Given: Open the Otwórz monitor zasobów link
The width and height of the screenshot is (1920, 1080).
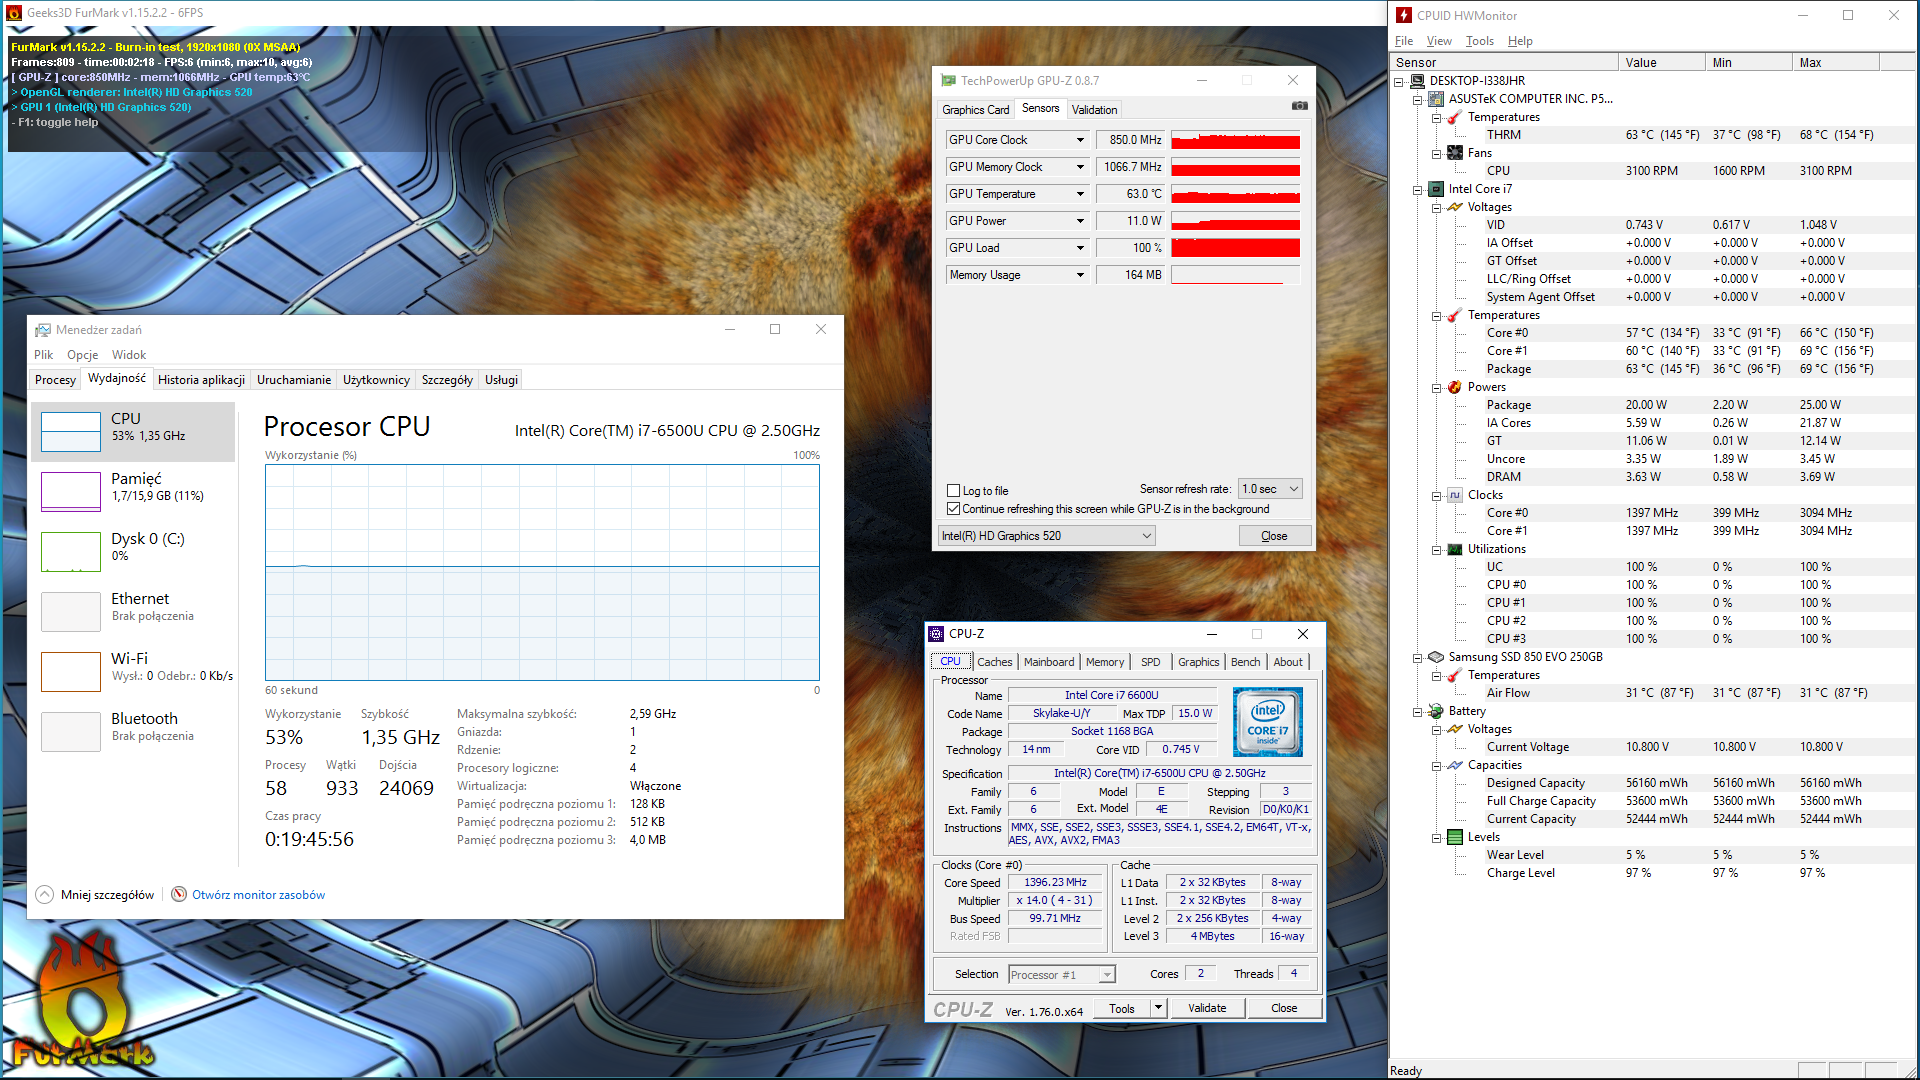Looking at the screenshot, I should click(259, 895).
